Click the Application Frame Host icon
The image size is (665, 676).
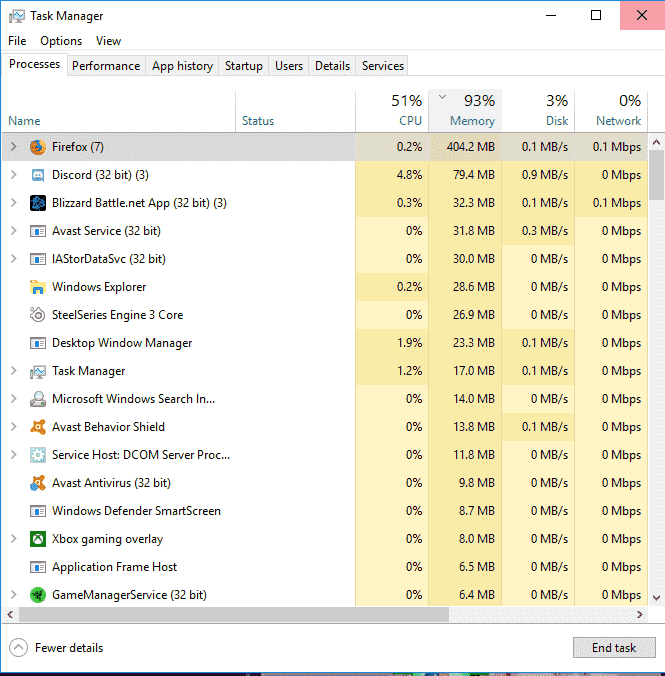(38, 567)
